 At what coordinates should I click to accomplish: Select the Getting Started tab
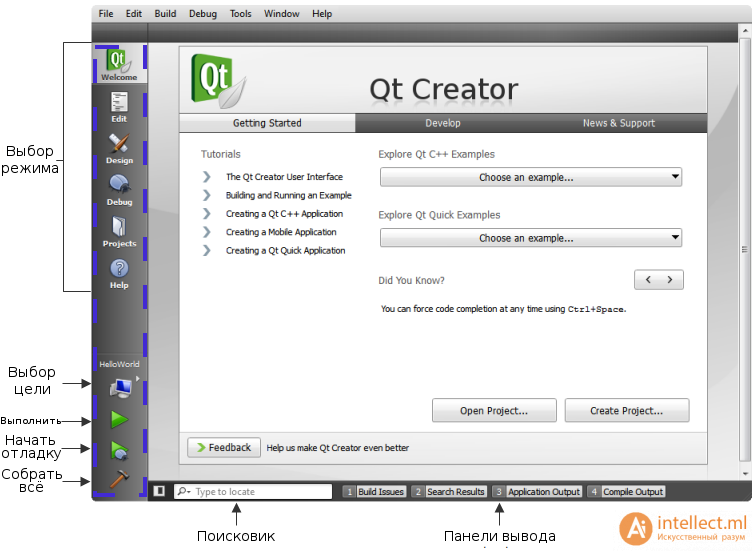267,123
